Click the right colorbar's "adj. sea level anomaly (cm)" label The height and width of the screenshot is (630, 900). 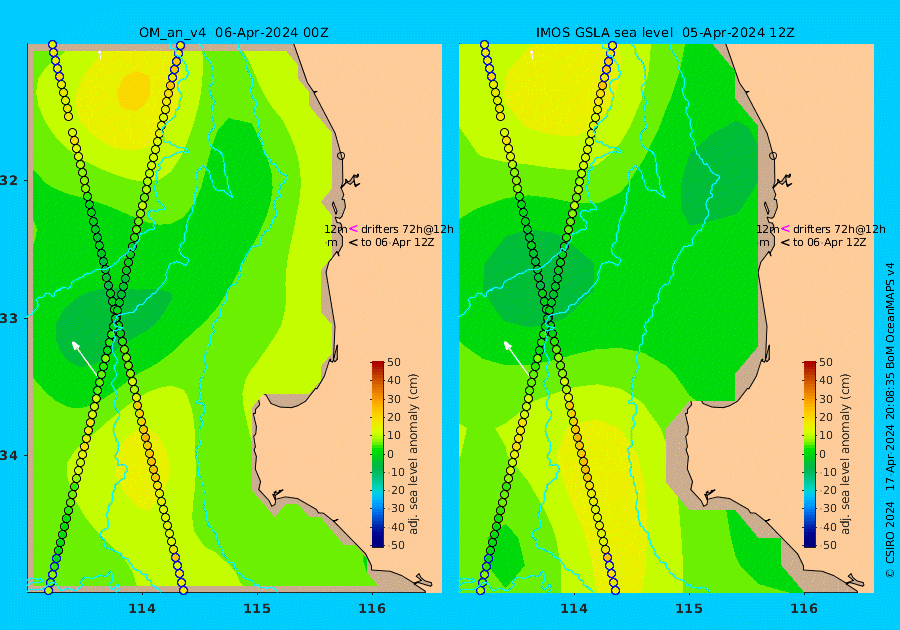point(845,454)
